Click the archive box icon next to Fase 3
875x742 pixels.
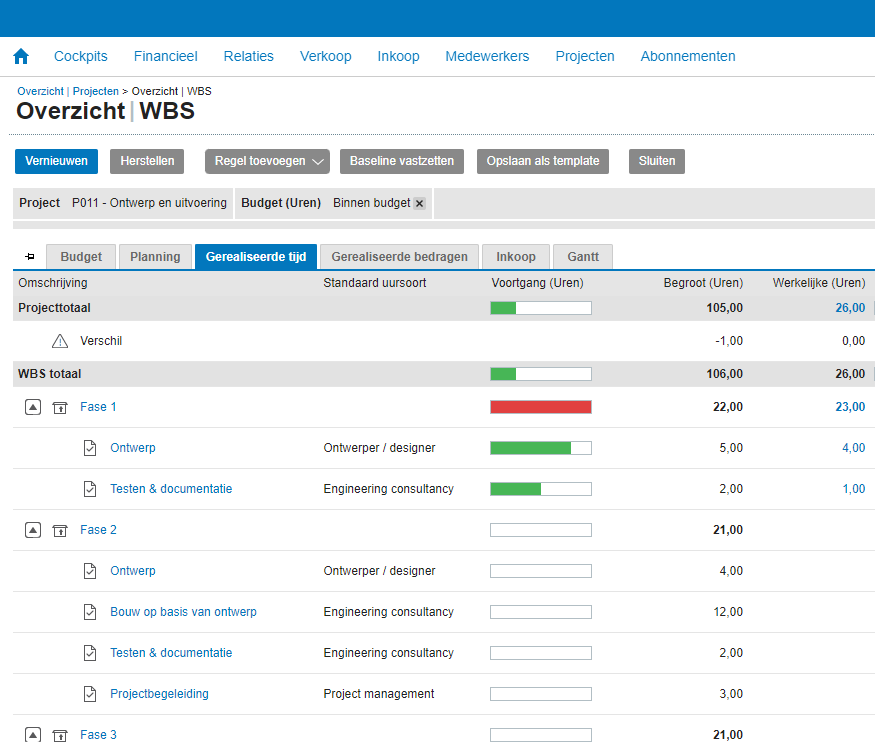click(60, 735)
